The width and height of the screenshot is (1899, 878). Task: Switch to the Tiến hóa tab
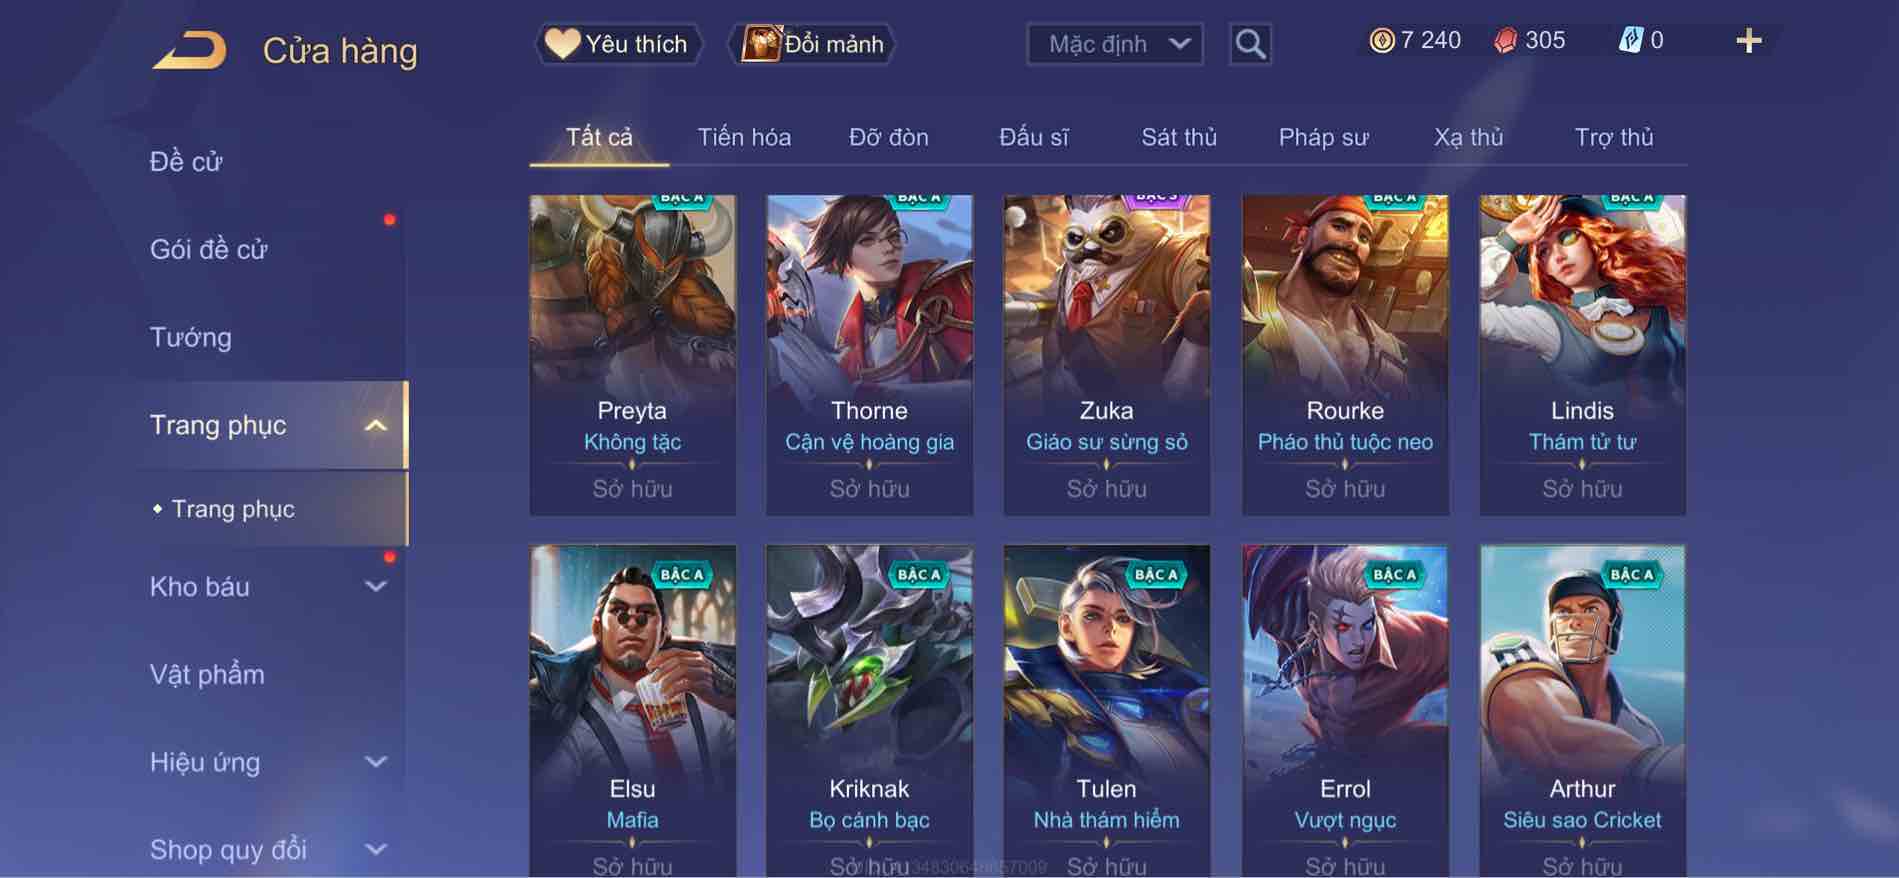pyautogui.click(x=744, y=137)
